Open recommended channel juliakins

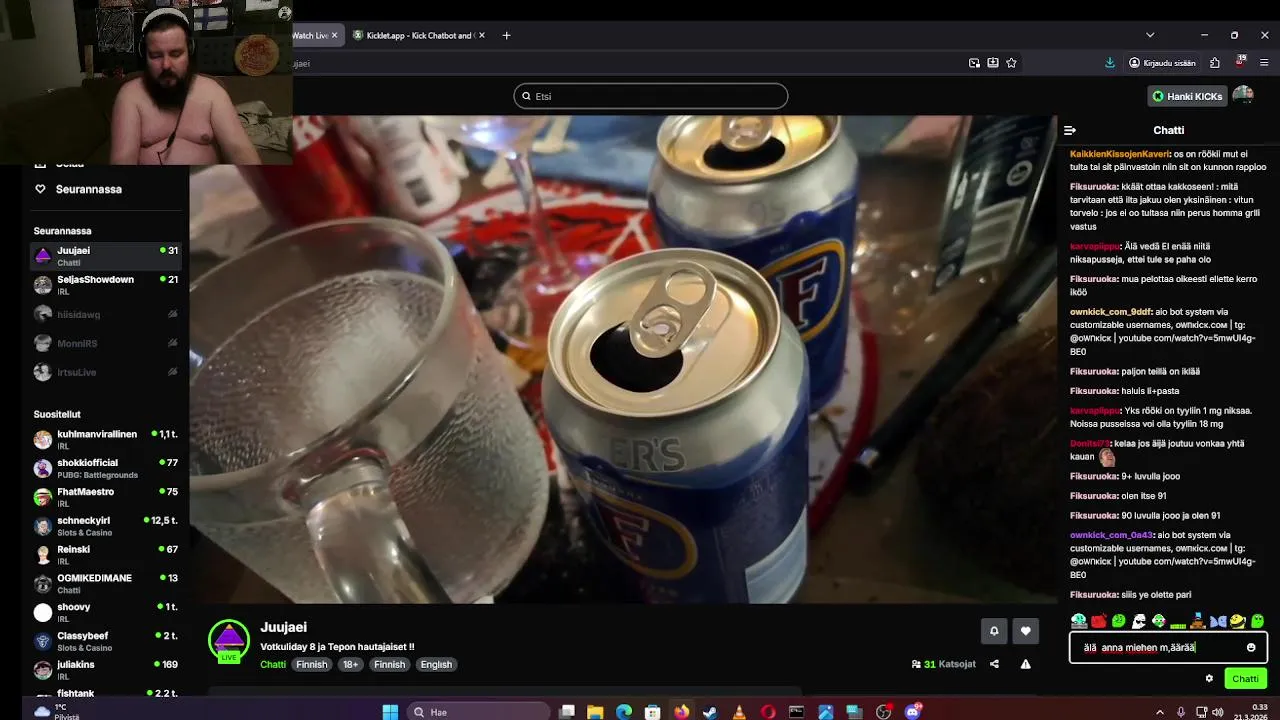[106, 669]
